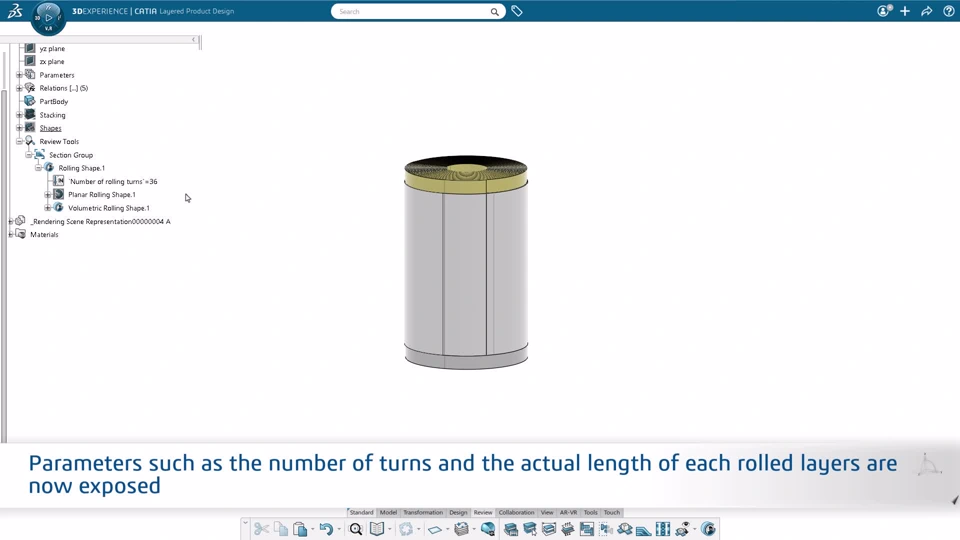This screenshot has height=540, width=960.
Task: Click the magnifier search icon in the toolbar
Action: 356,529
